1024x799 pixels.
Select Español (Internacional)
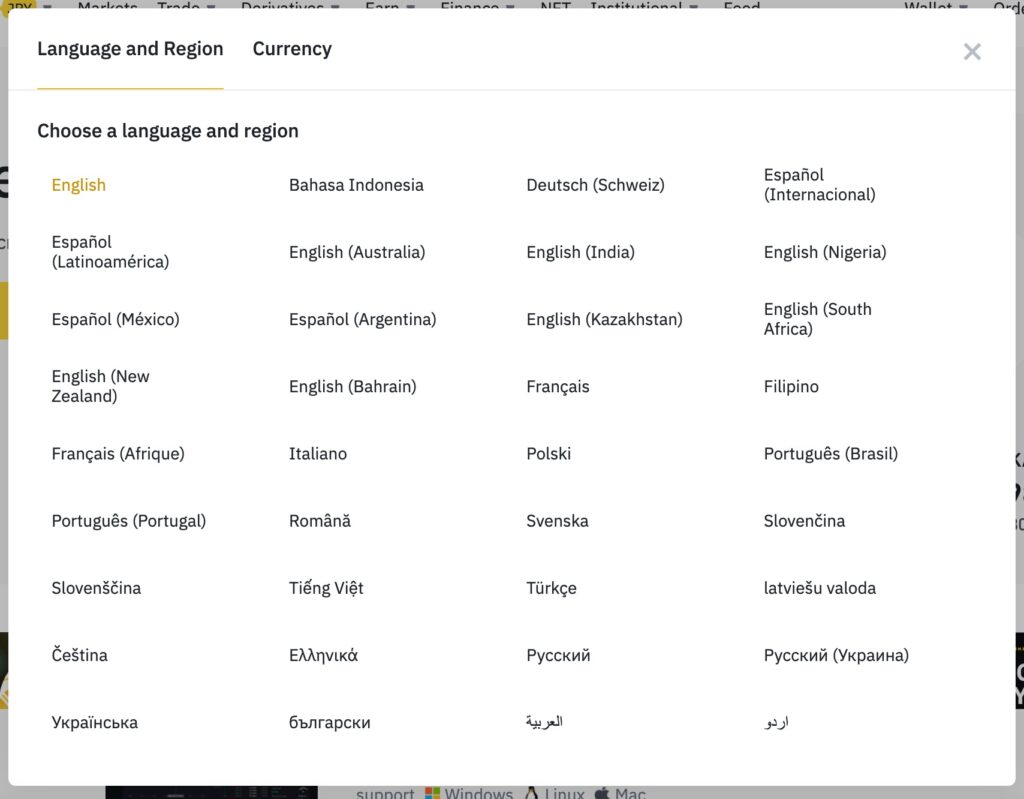coord(820,185)
